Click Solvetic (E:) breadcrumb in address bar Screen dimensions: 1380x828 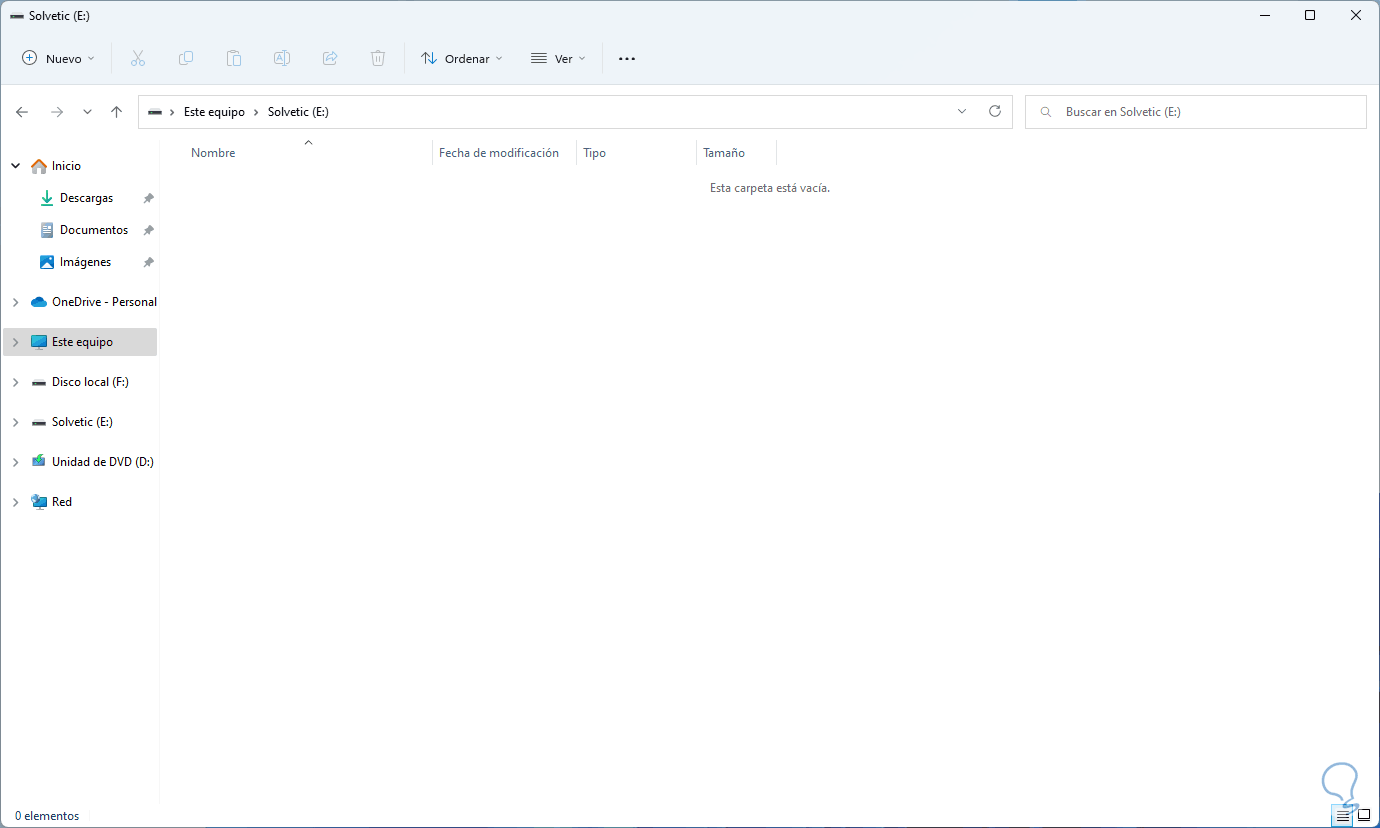click(x=298, y=112)
